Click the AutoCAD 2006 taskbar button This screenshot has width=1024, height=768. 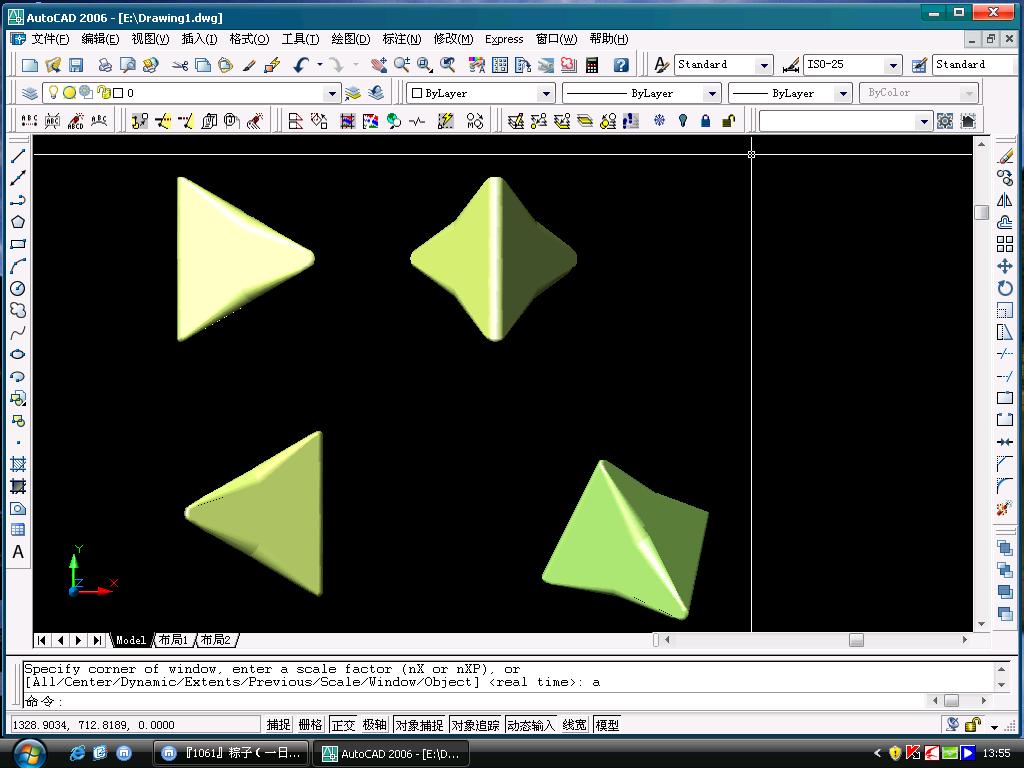[x=391, y=754]
